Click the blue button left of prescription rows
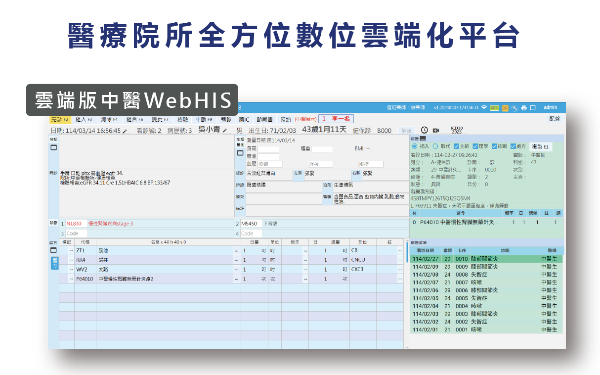 pos(55,263)
